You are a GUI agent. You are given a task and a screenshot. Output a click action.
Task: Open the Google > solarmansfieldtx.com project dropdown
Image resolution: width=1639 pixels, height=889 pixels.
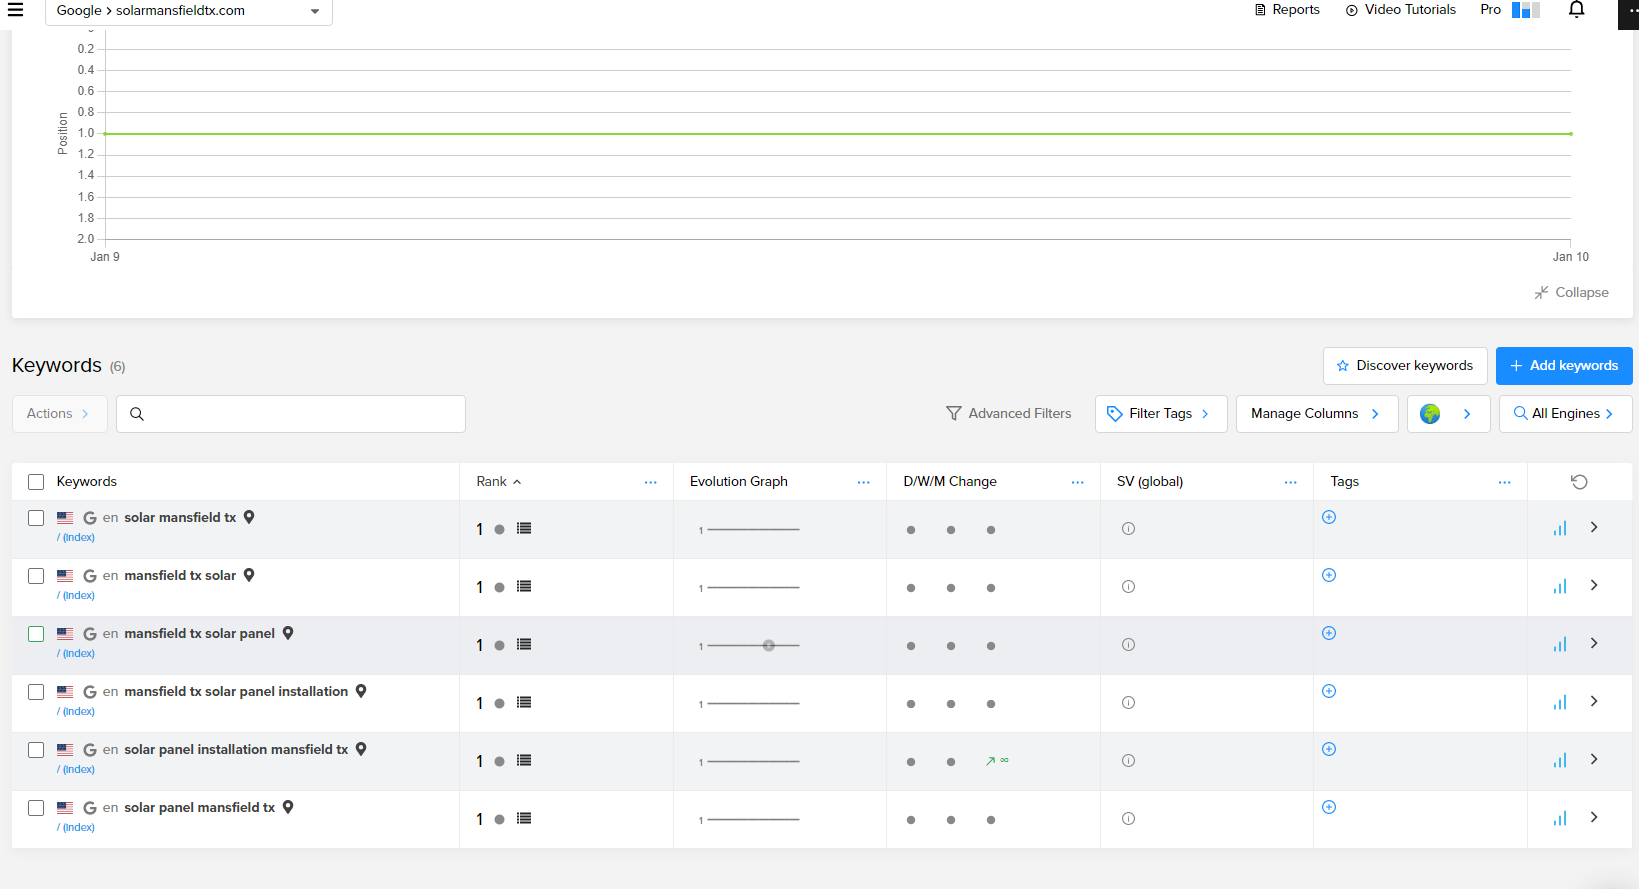pyautogui.click(x=189, y=11)
